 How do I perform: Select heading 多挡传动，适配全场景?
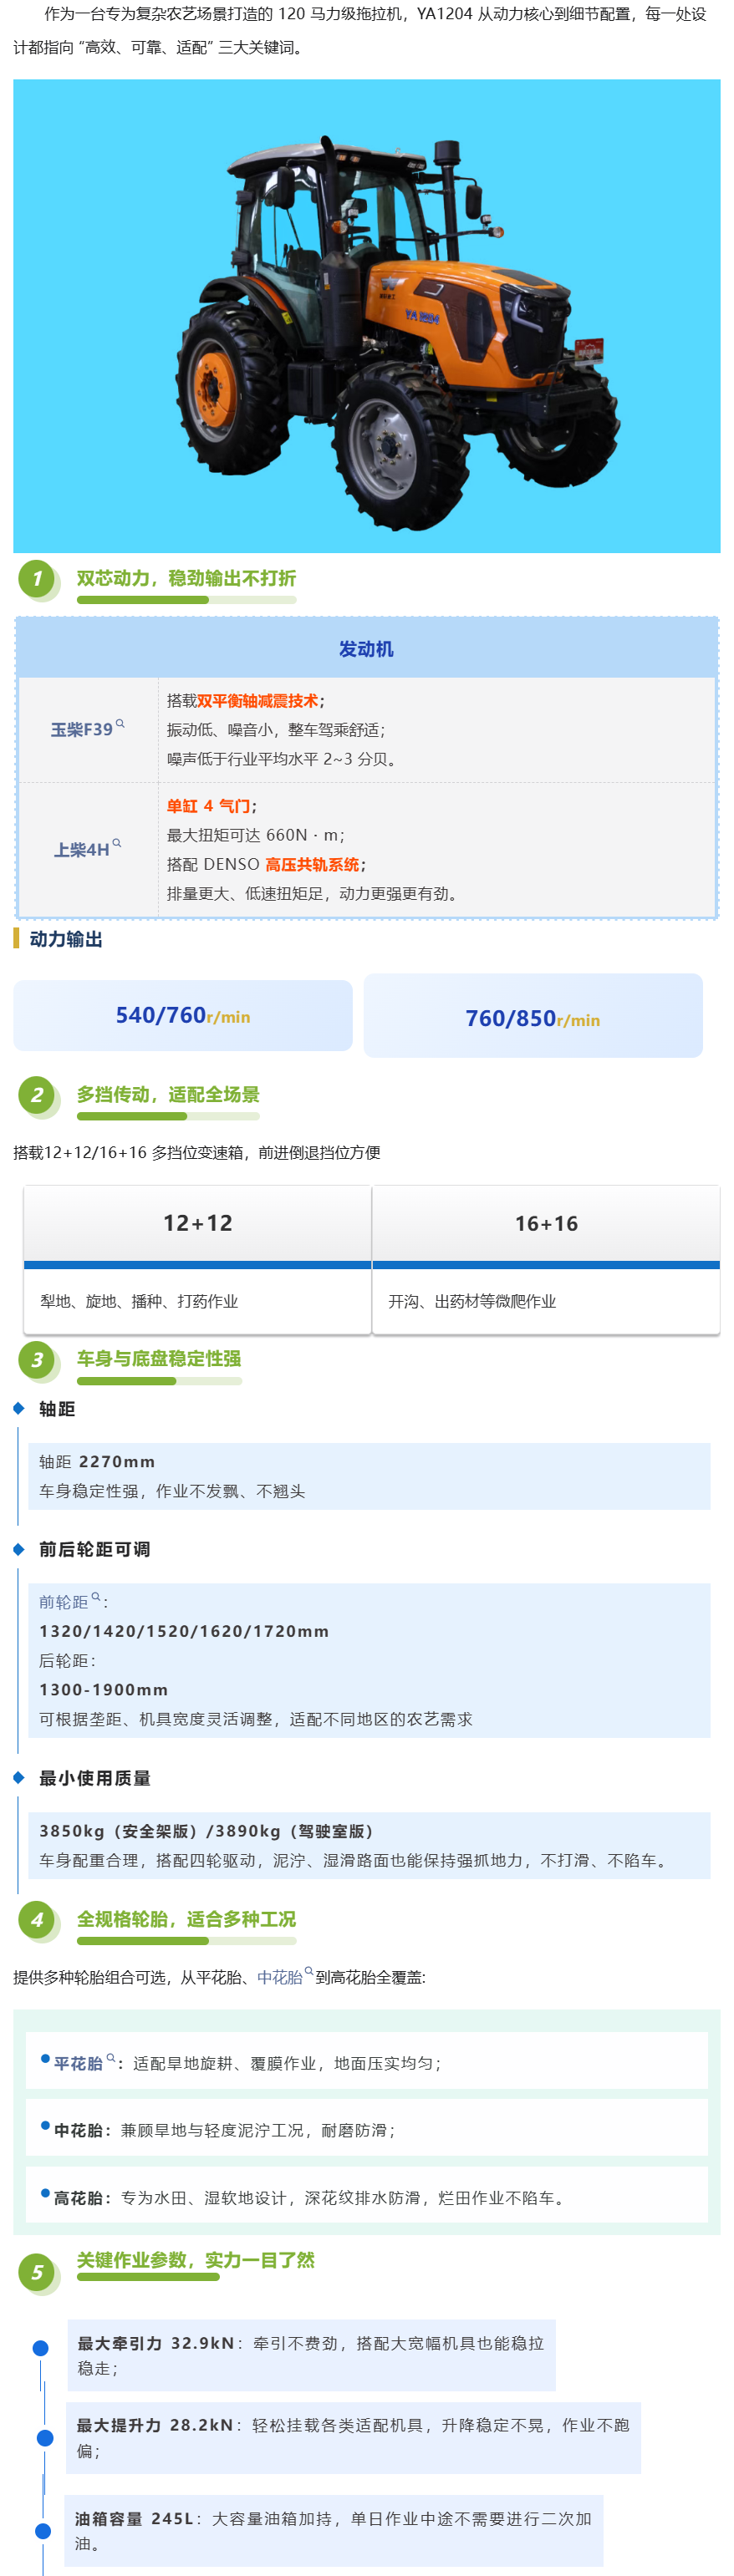(x=168, y=1094)
